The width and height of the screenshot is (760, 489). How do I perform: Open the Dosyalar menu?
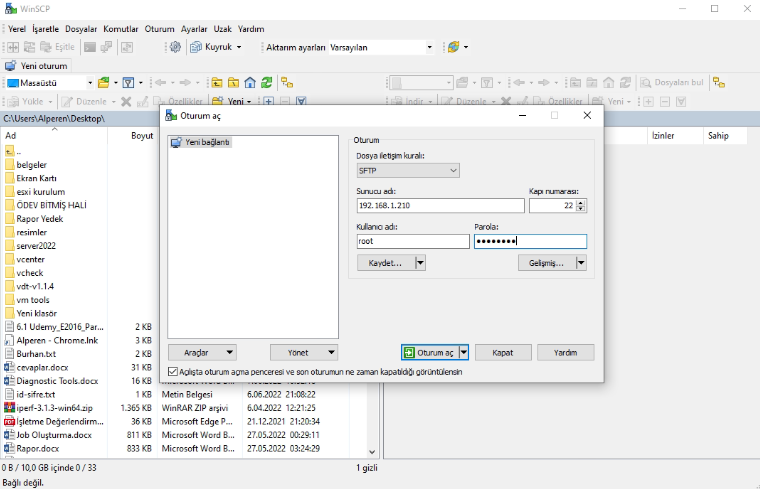click(x=81, y=29)
